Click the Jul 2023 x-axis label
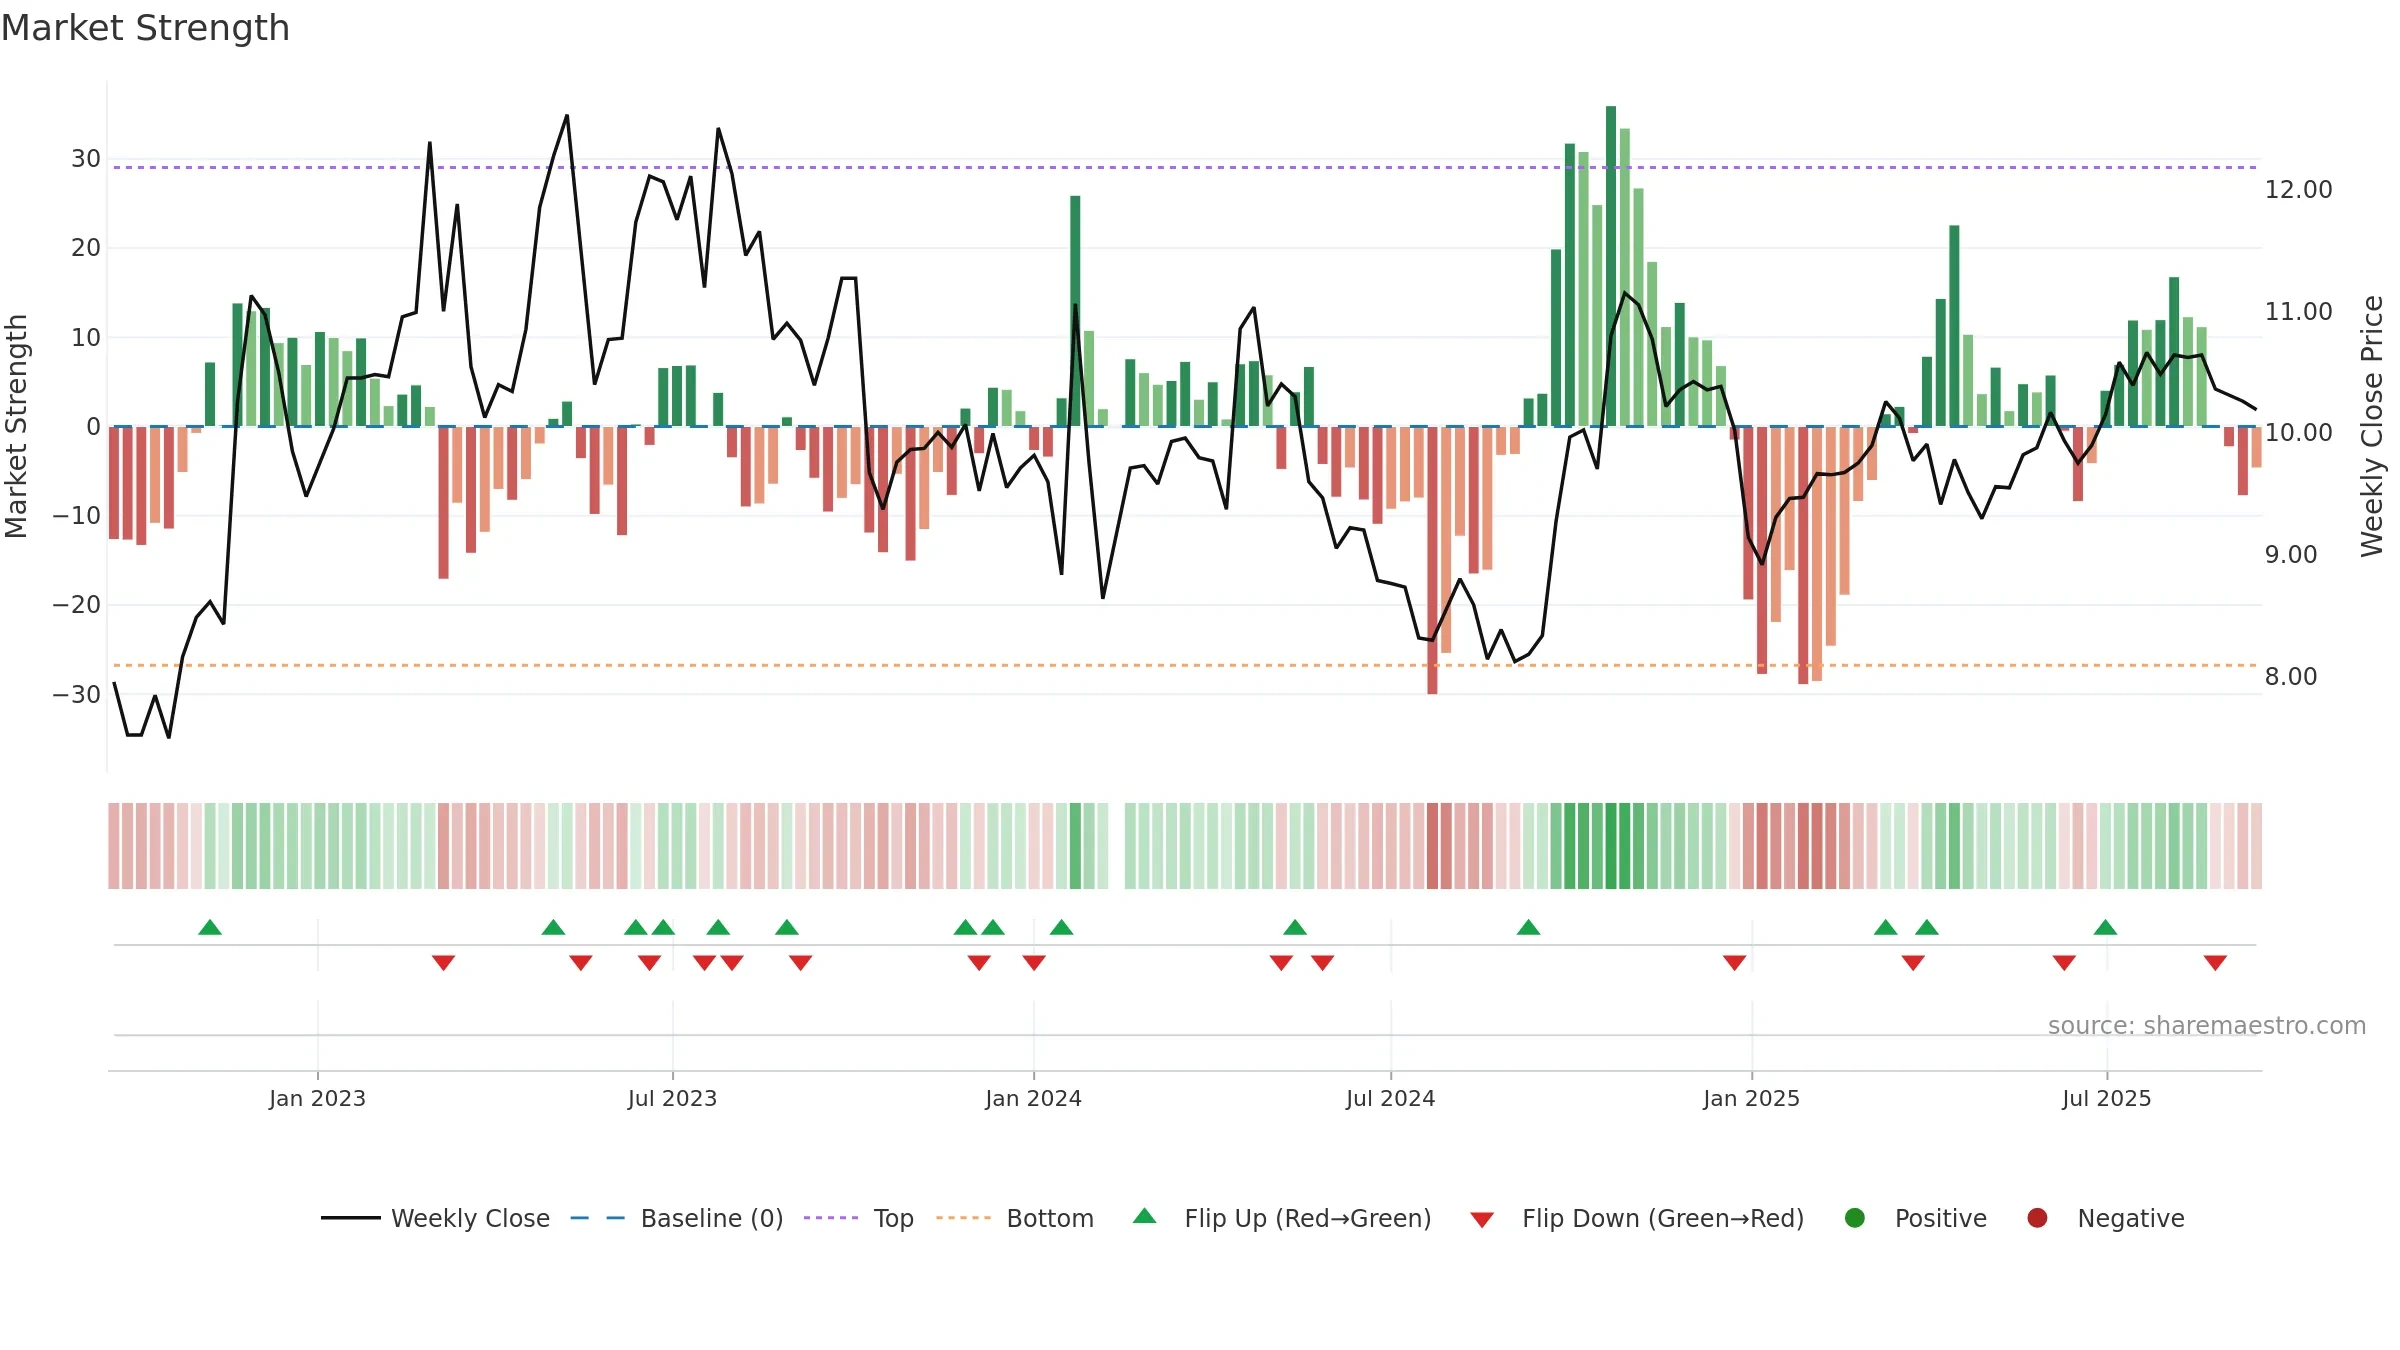The height and width of the screenshot is (1350, 2400). [672, 1098]
